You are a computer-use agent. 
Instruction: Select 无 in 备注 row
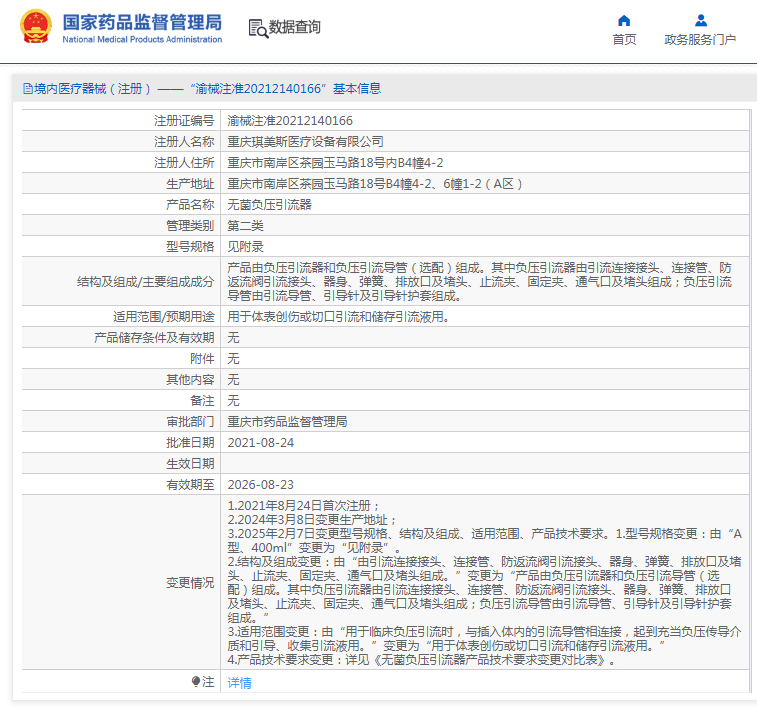233,401
